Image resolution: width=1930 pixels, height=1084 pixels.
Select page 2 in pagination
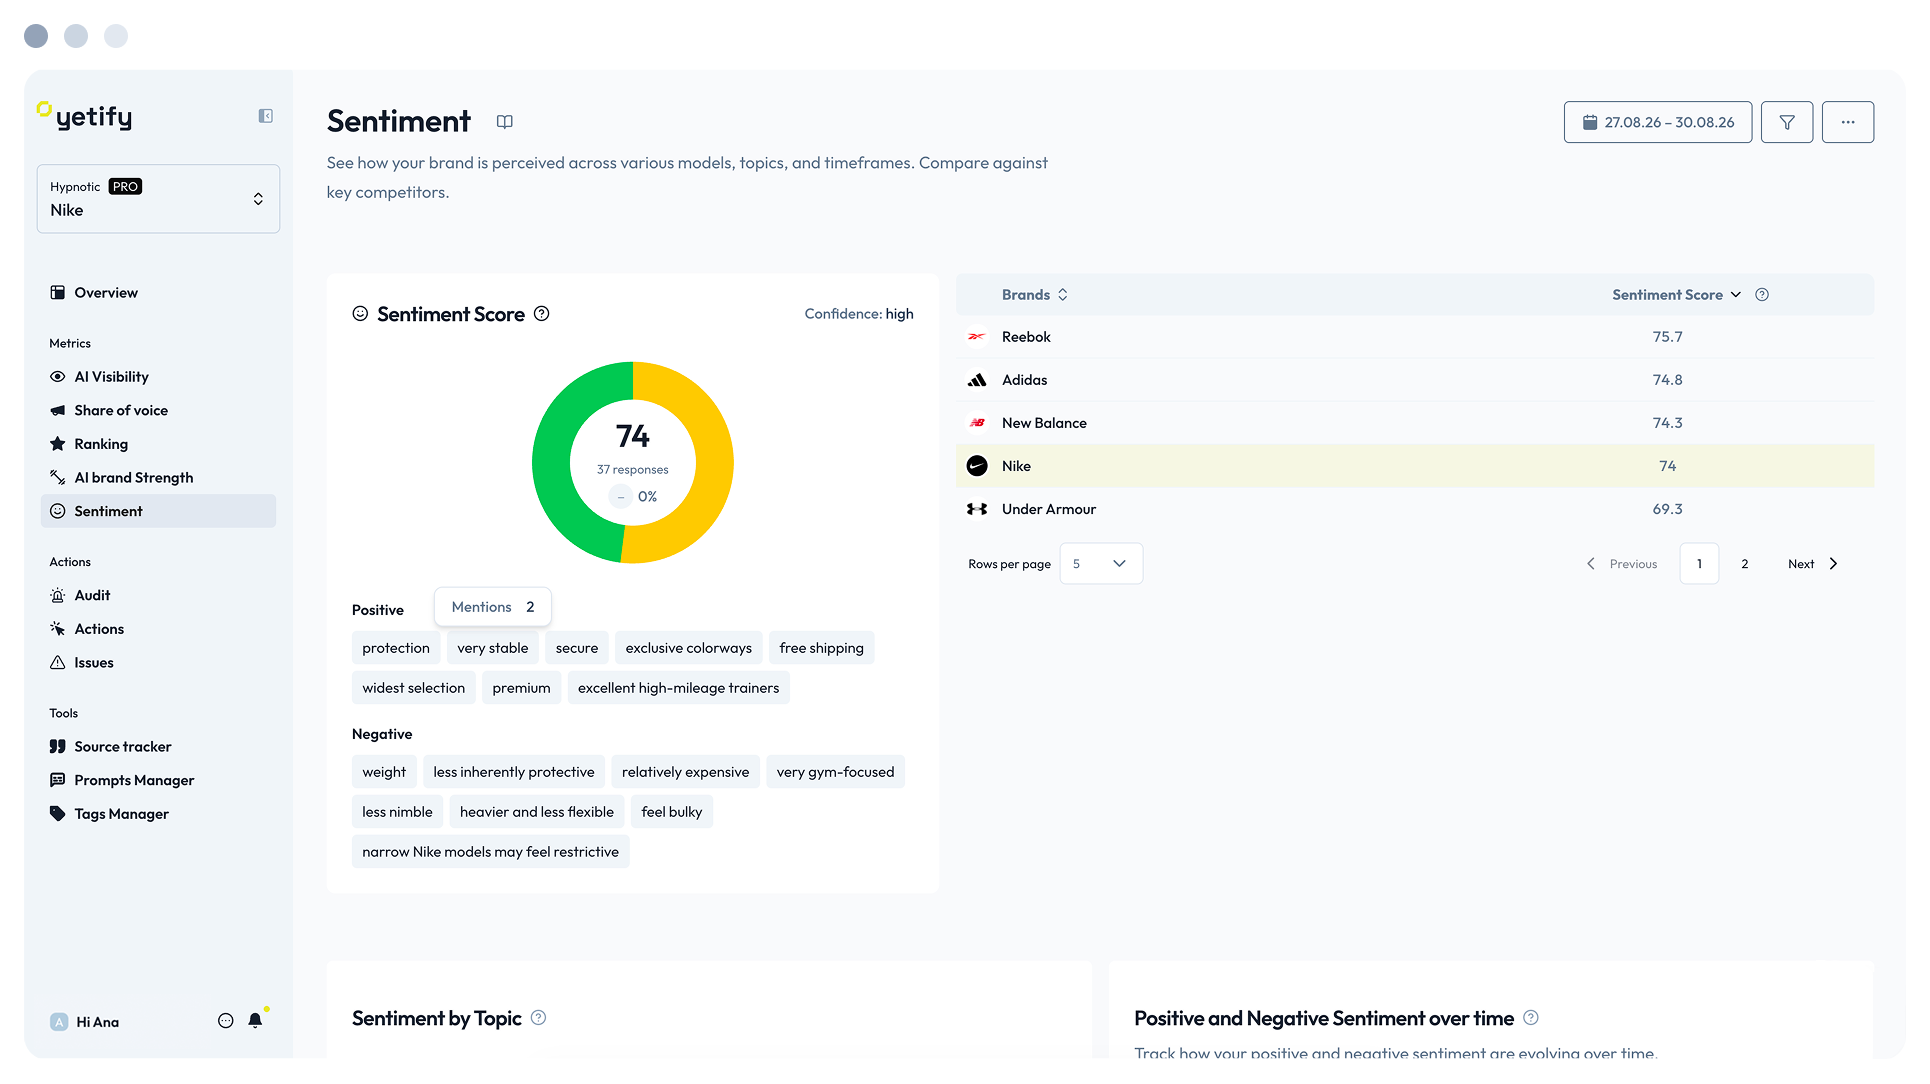click(x=1745, y=564)
